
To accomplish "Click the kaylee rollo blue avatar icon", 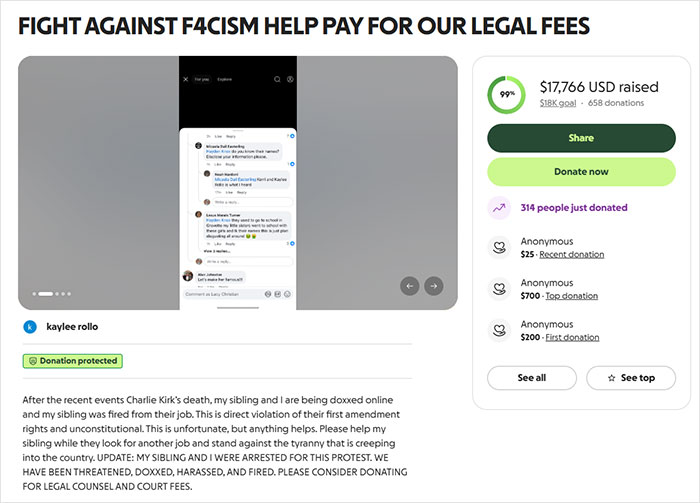I will [30, 327].
